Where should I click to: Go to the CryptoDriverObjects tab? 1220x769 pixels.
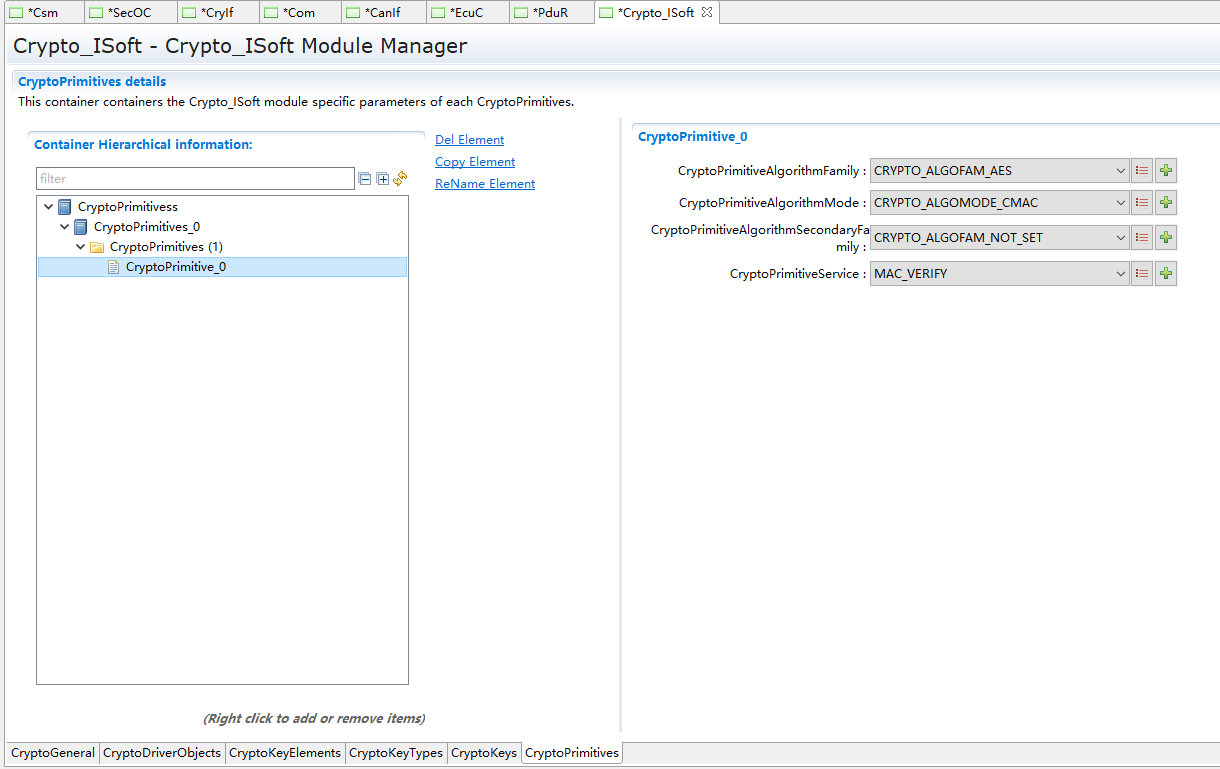(162, 753)
